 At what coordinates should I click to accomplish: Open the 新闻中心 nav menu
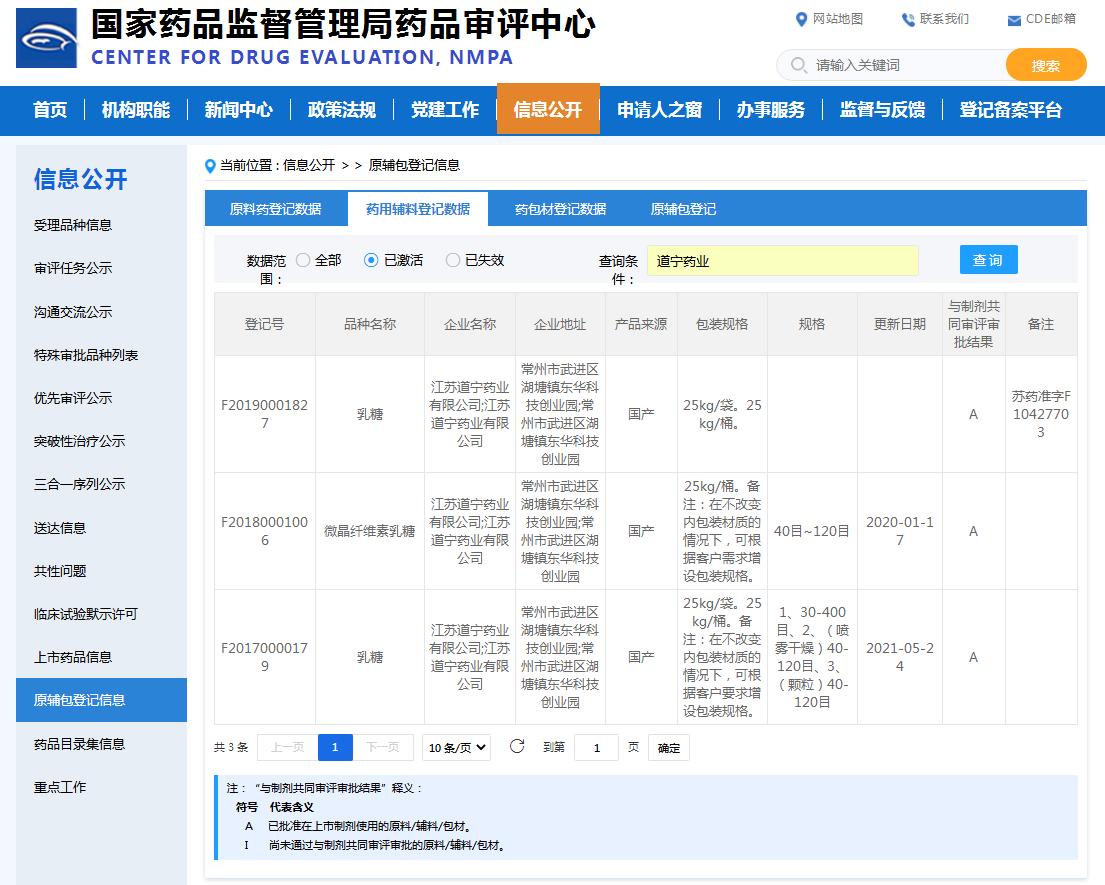[x=238, y=110]
